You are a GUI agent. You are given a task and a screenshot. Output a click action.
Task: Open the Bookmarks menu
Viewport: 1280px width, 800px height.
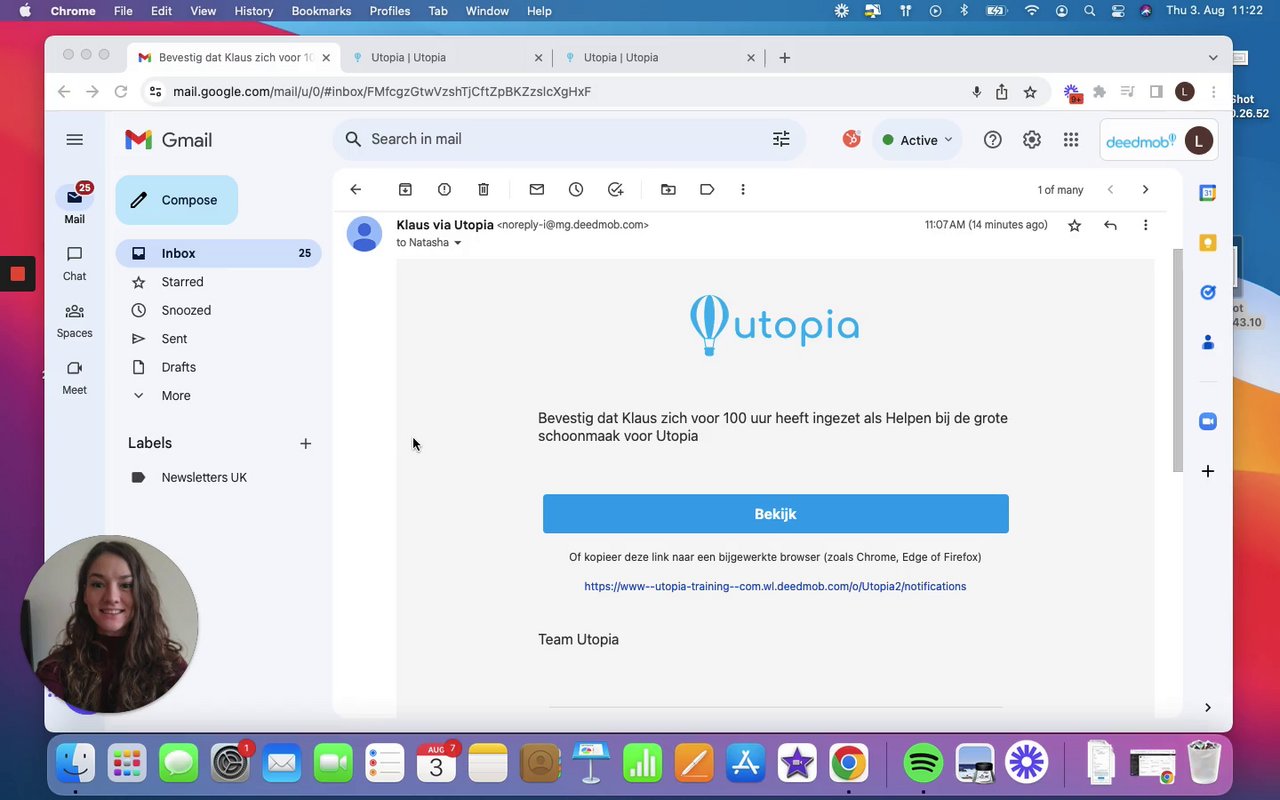tap(321, 11)
